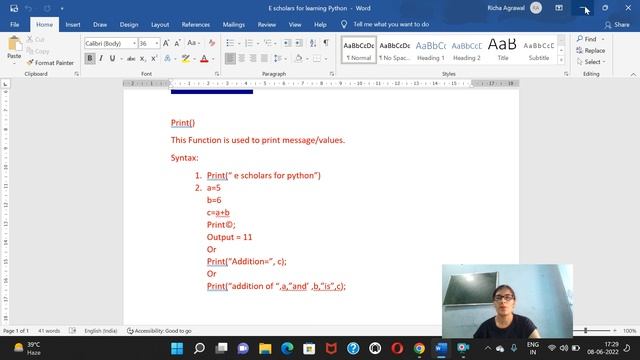
Task: Toggle Bold formatting
Action: [x=90, y=58]
